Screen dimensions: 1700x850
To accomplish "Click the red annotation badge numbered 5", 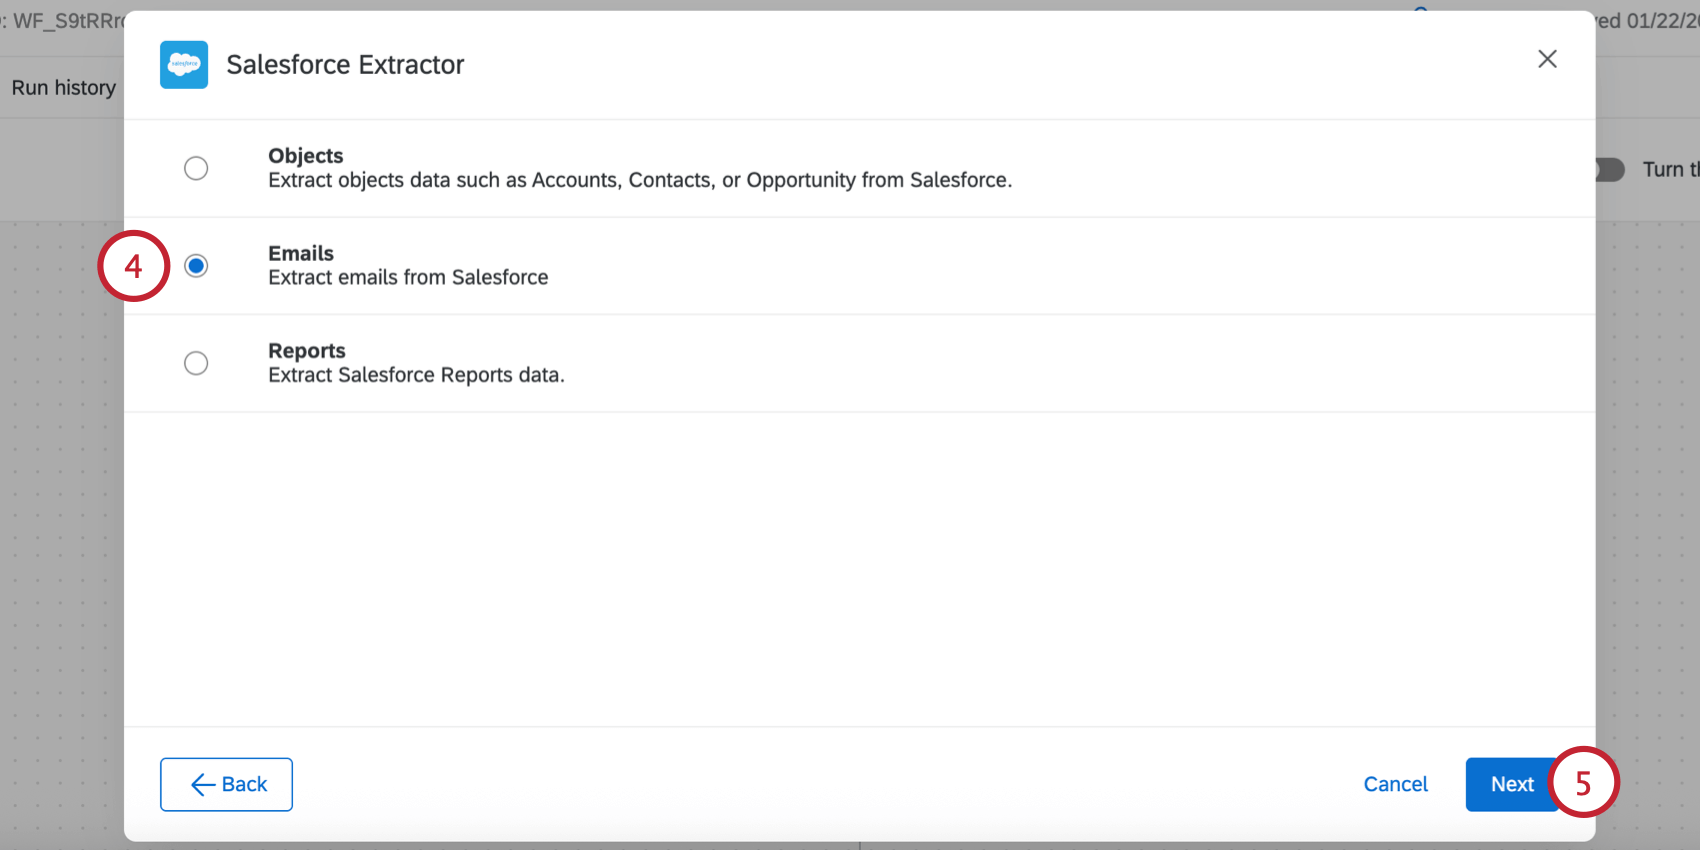I will click(x=1584, y=783).
